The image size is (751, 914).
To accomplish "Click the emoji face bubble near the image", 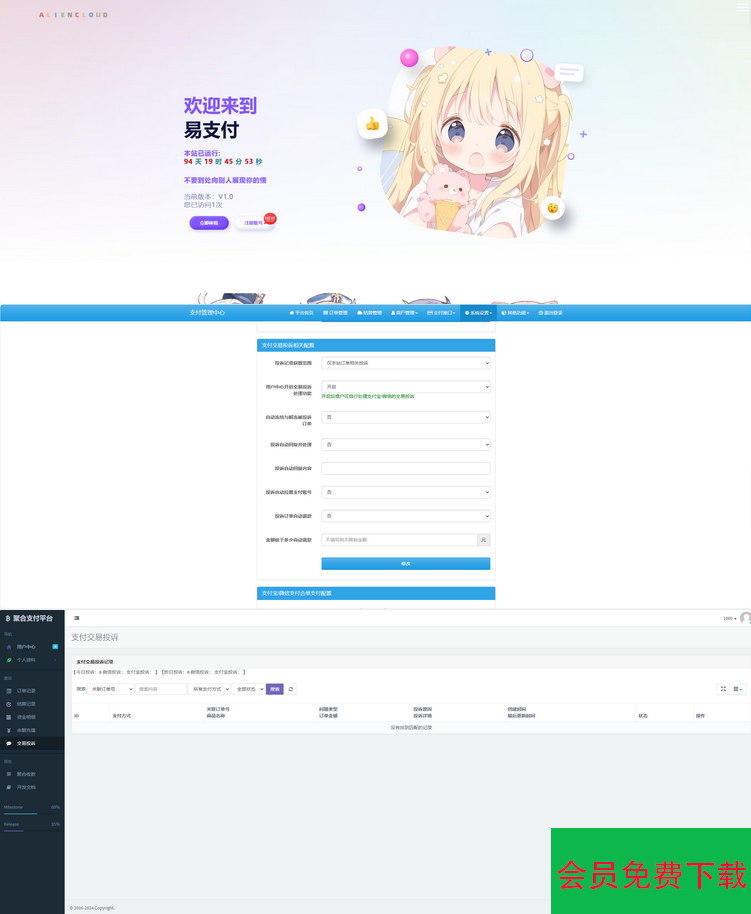I will coord(552,208).
